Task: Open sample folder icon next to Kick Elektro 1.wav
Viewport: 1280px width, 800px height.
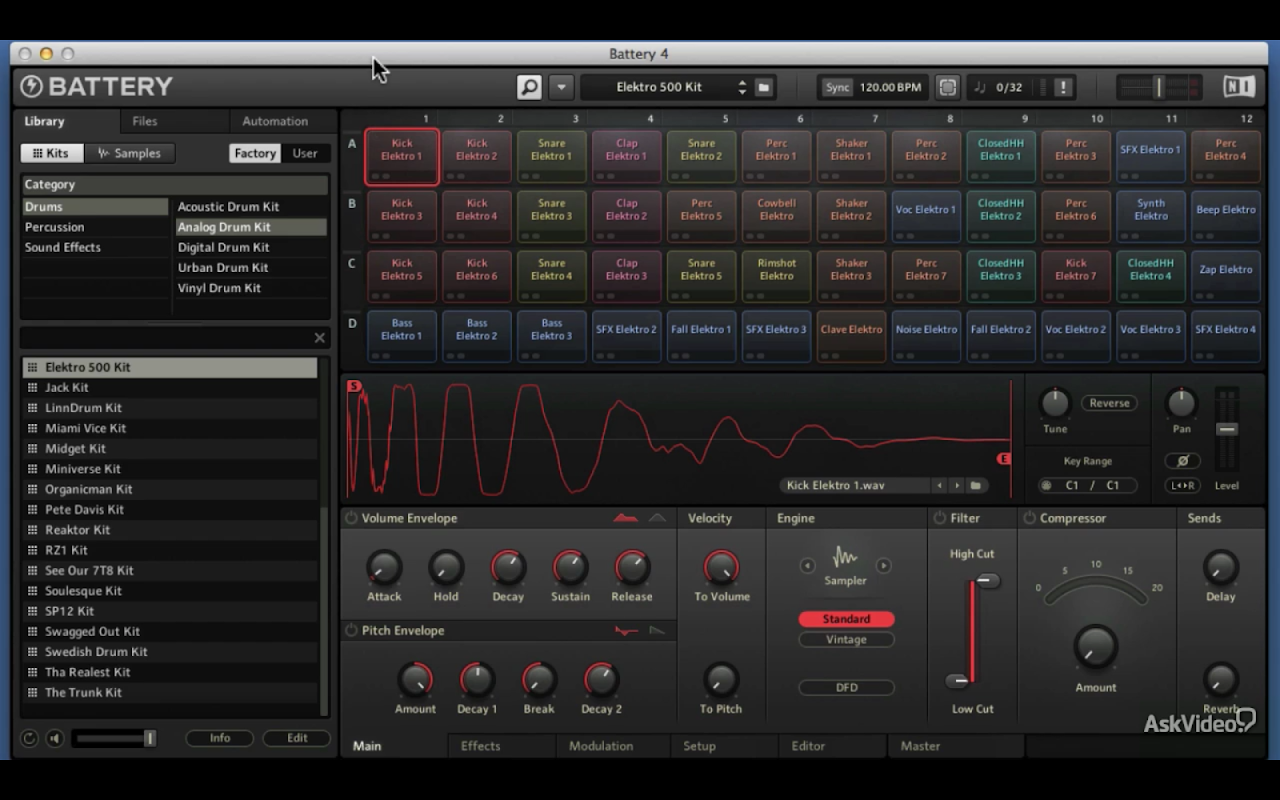Action: pos(975,486)
